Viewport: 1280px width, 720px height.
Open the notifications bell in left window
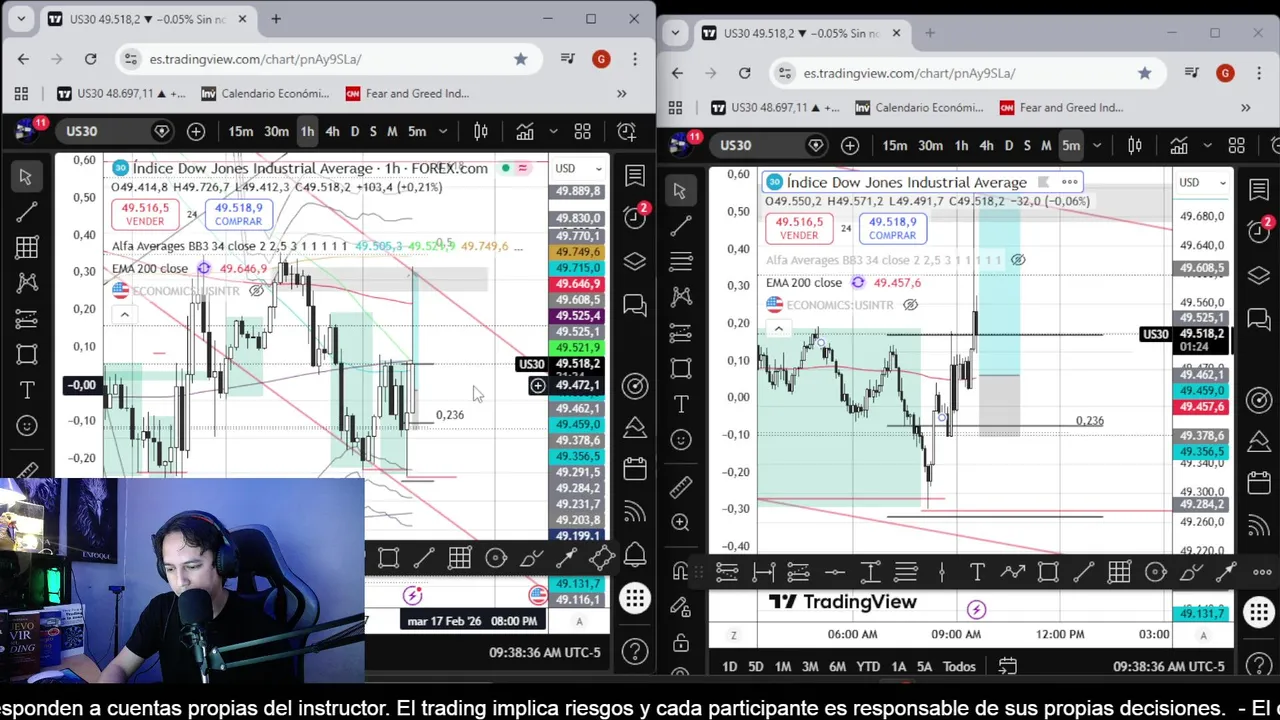click(634, 555)
